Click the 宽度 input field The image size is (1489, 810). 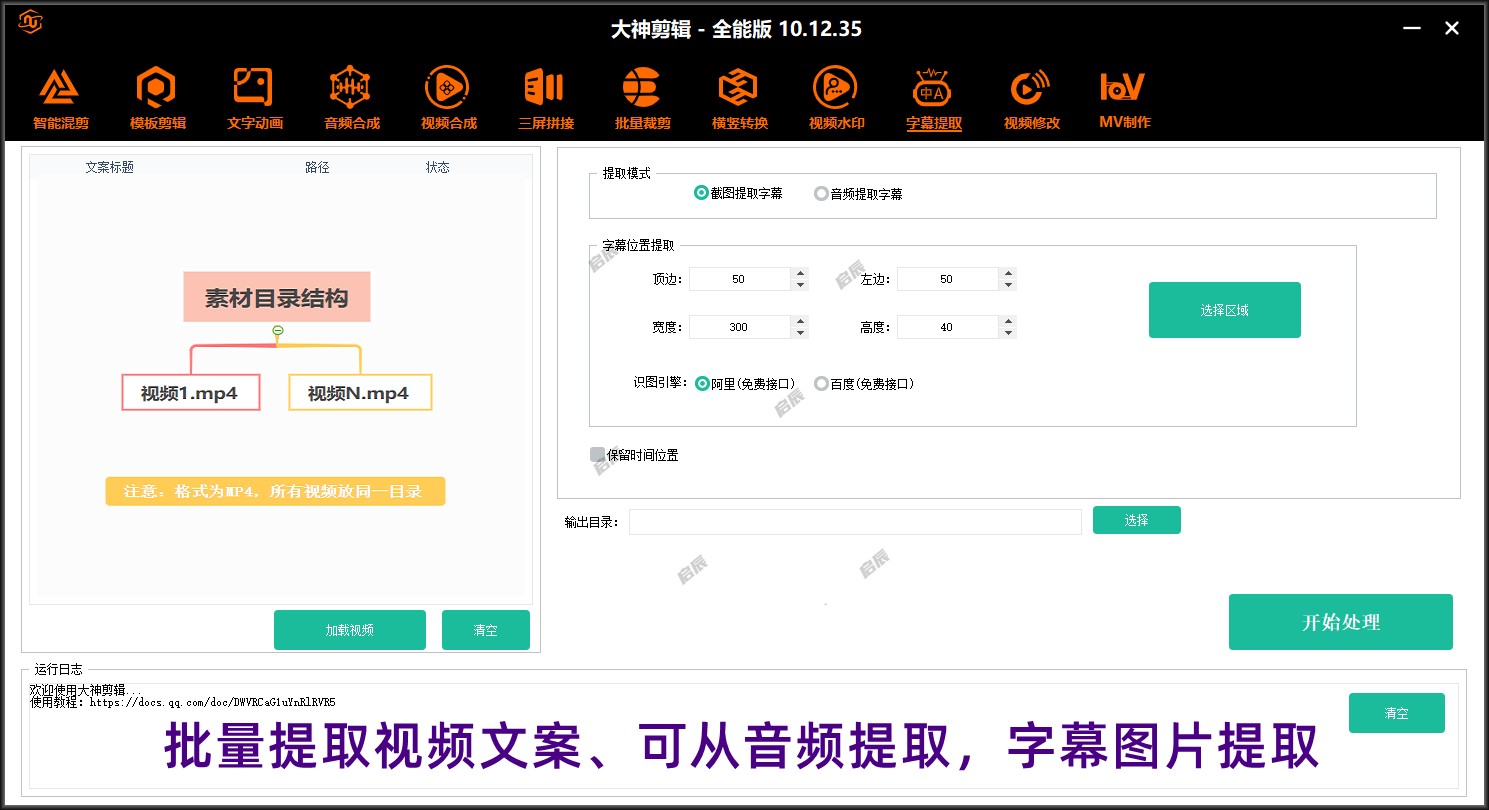(739, 327)
